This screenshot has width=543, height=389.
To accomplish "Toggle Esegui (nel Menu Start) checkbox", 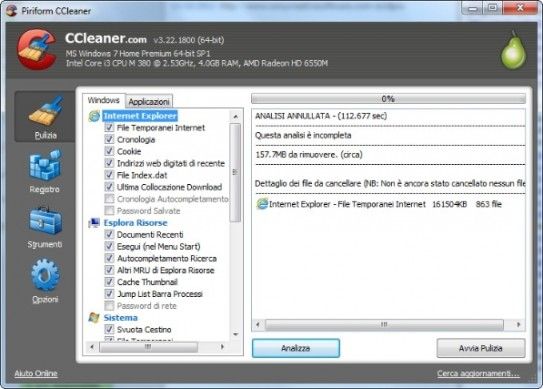I will pyautogui.click(x=109, y=246).
